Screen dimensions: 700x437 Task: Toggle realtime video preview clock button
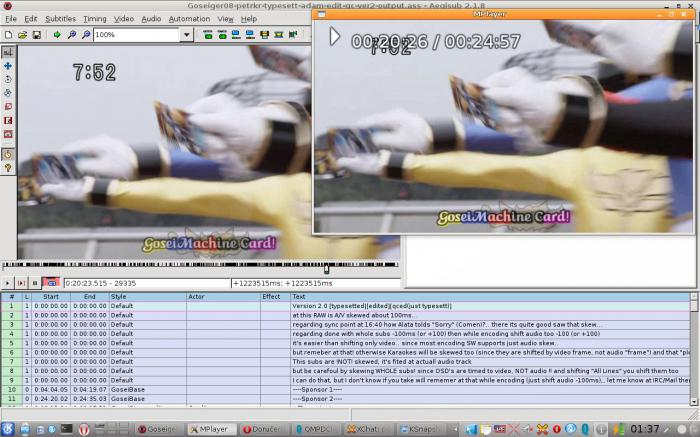pyautogui.click(x=8, y=154)
